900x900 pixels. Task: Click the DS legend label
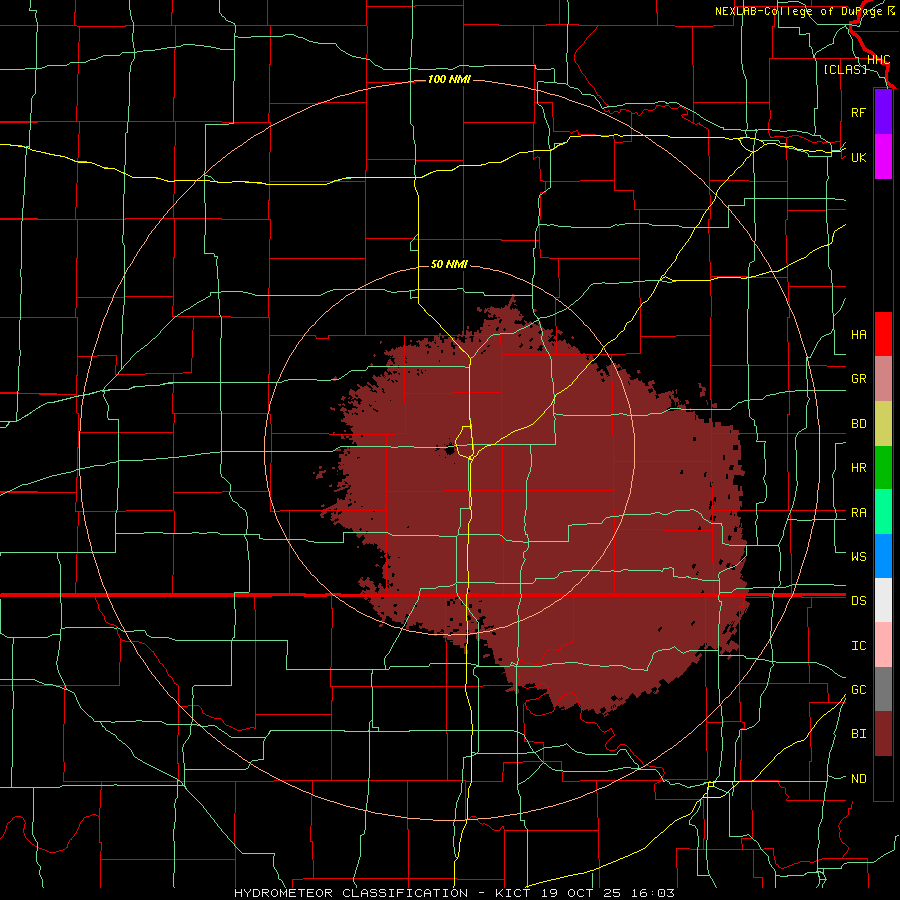coord(858,601)
